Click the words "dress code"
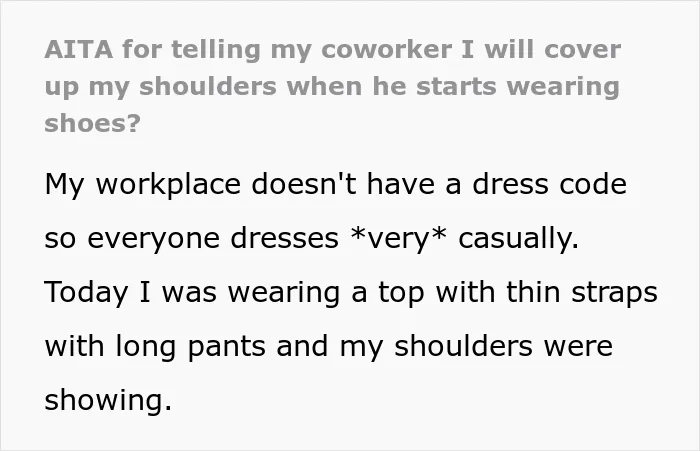 tap(549, 184)
